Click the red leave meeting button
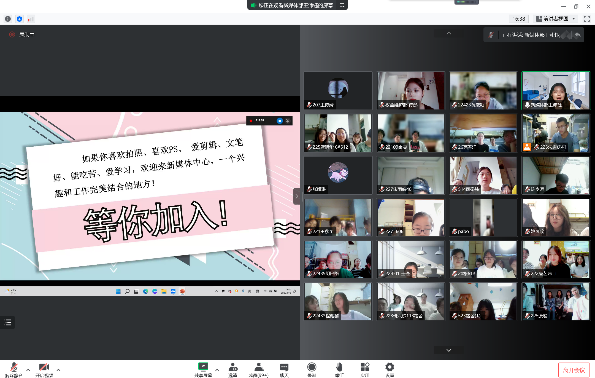 (x=574, y=370)
